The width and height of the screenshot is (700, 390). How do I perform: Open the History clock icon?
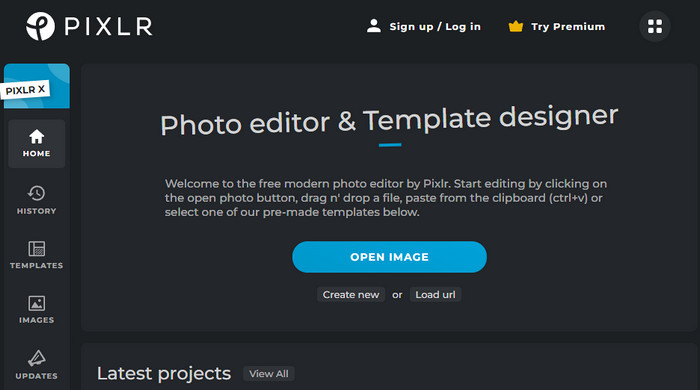pos(37,193)
